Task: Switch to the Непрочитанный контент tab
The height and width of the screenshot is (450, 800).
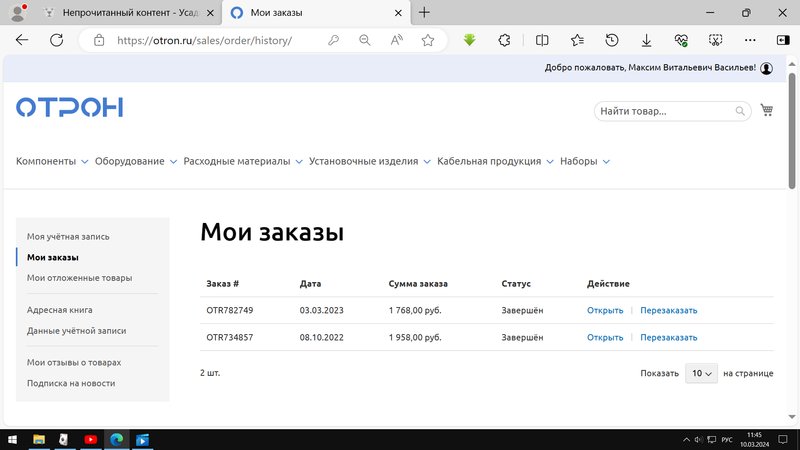Action: [x=129, y=13]
